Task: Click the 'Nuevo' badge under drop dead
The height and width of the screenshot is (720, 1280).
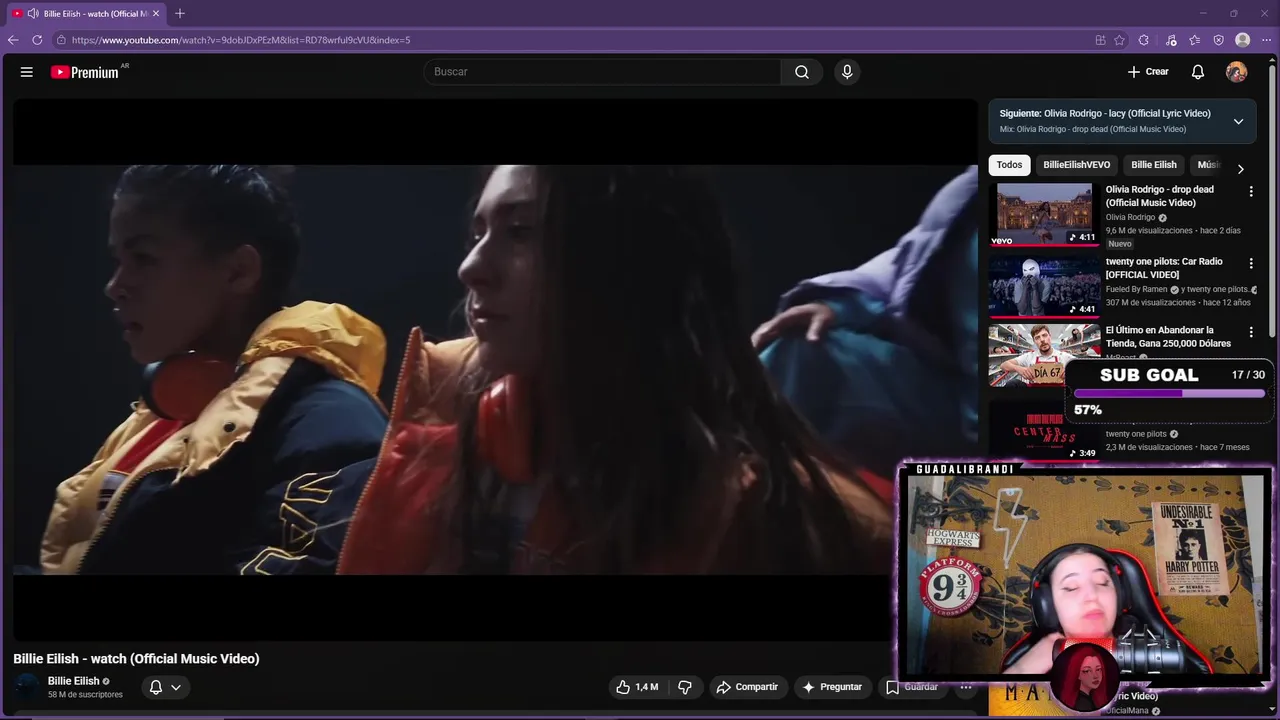Action: 1120,244
